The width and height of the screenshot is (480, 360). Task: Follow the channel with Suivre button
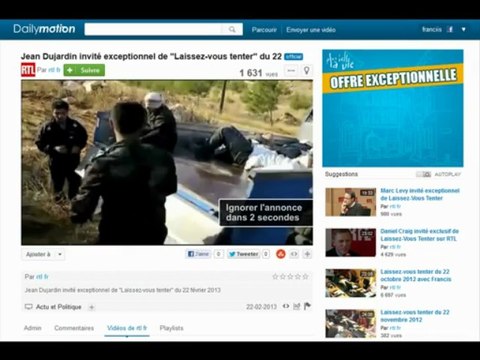pos(84,70)
